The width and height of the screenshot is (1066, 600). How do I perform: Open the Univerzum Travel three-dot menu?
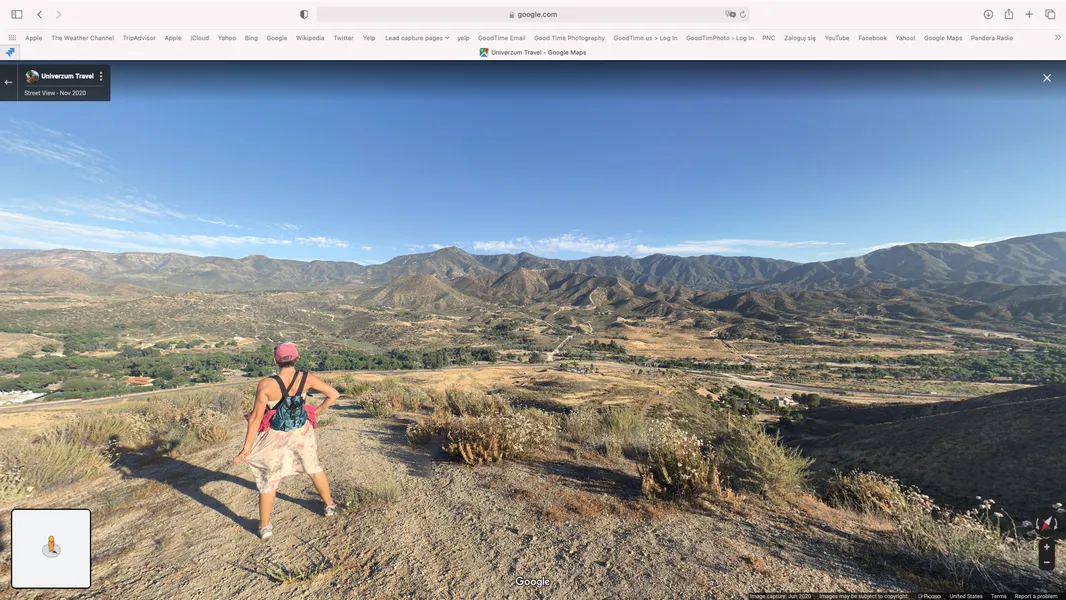(101, 76)
